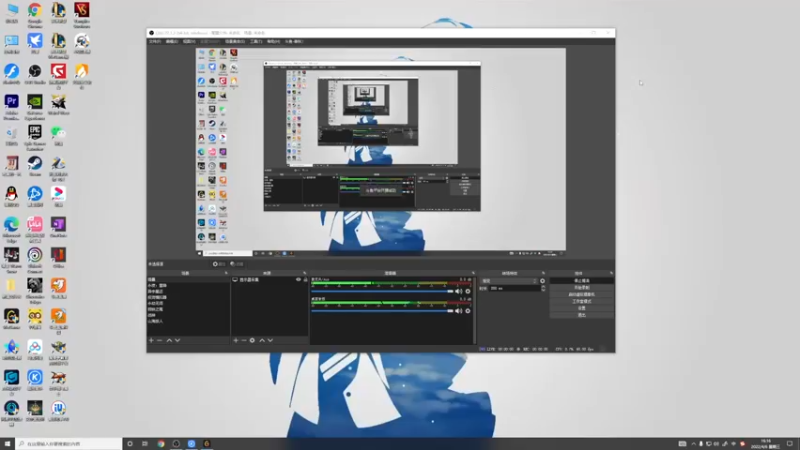The height and width of the screenshot is (450, 800).
Task: Open the Windows Start menu
Action: (7, 444)
